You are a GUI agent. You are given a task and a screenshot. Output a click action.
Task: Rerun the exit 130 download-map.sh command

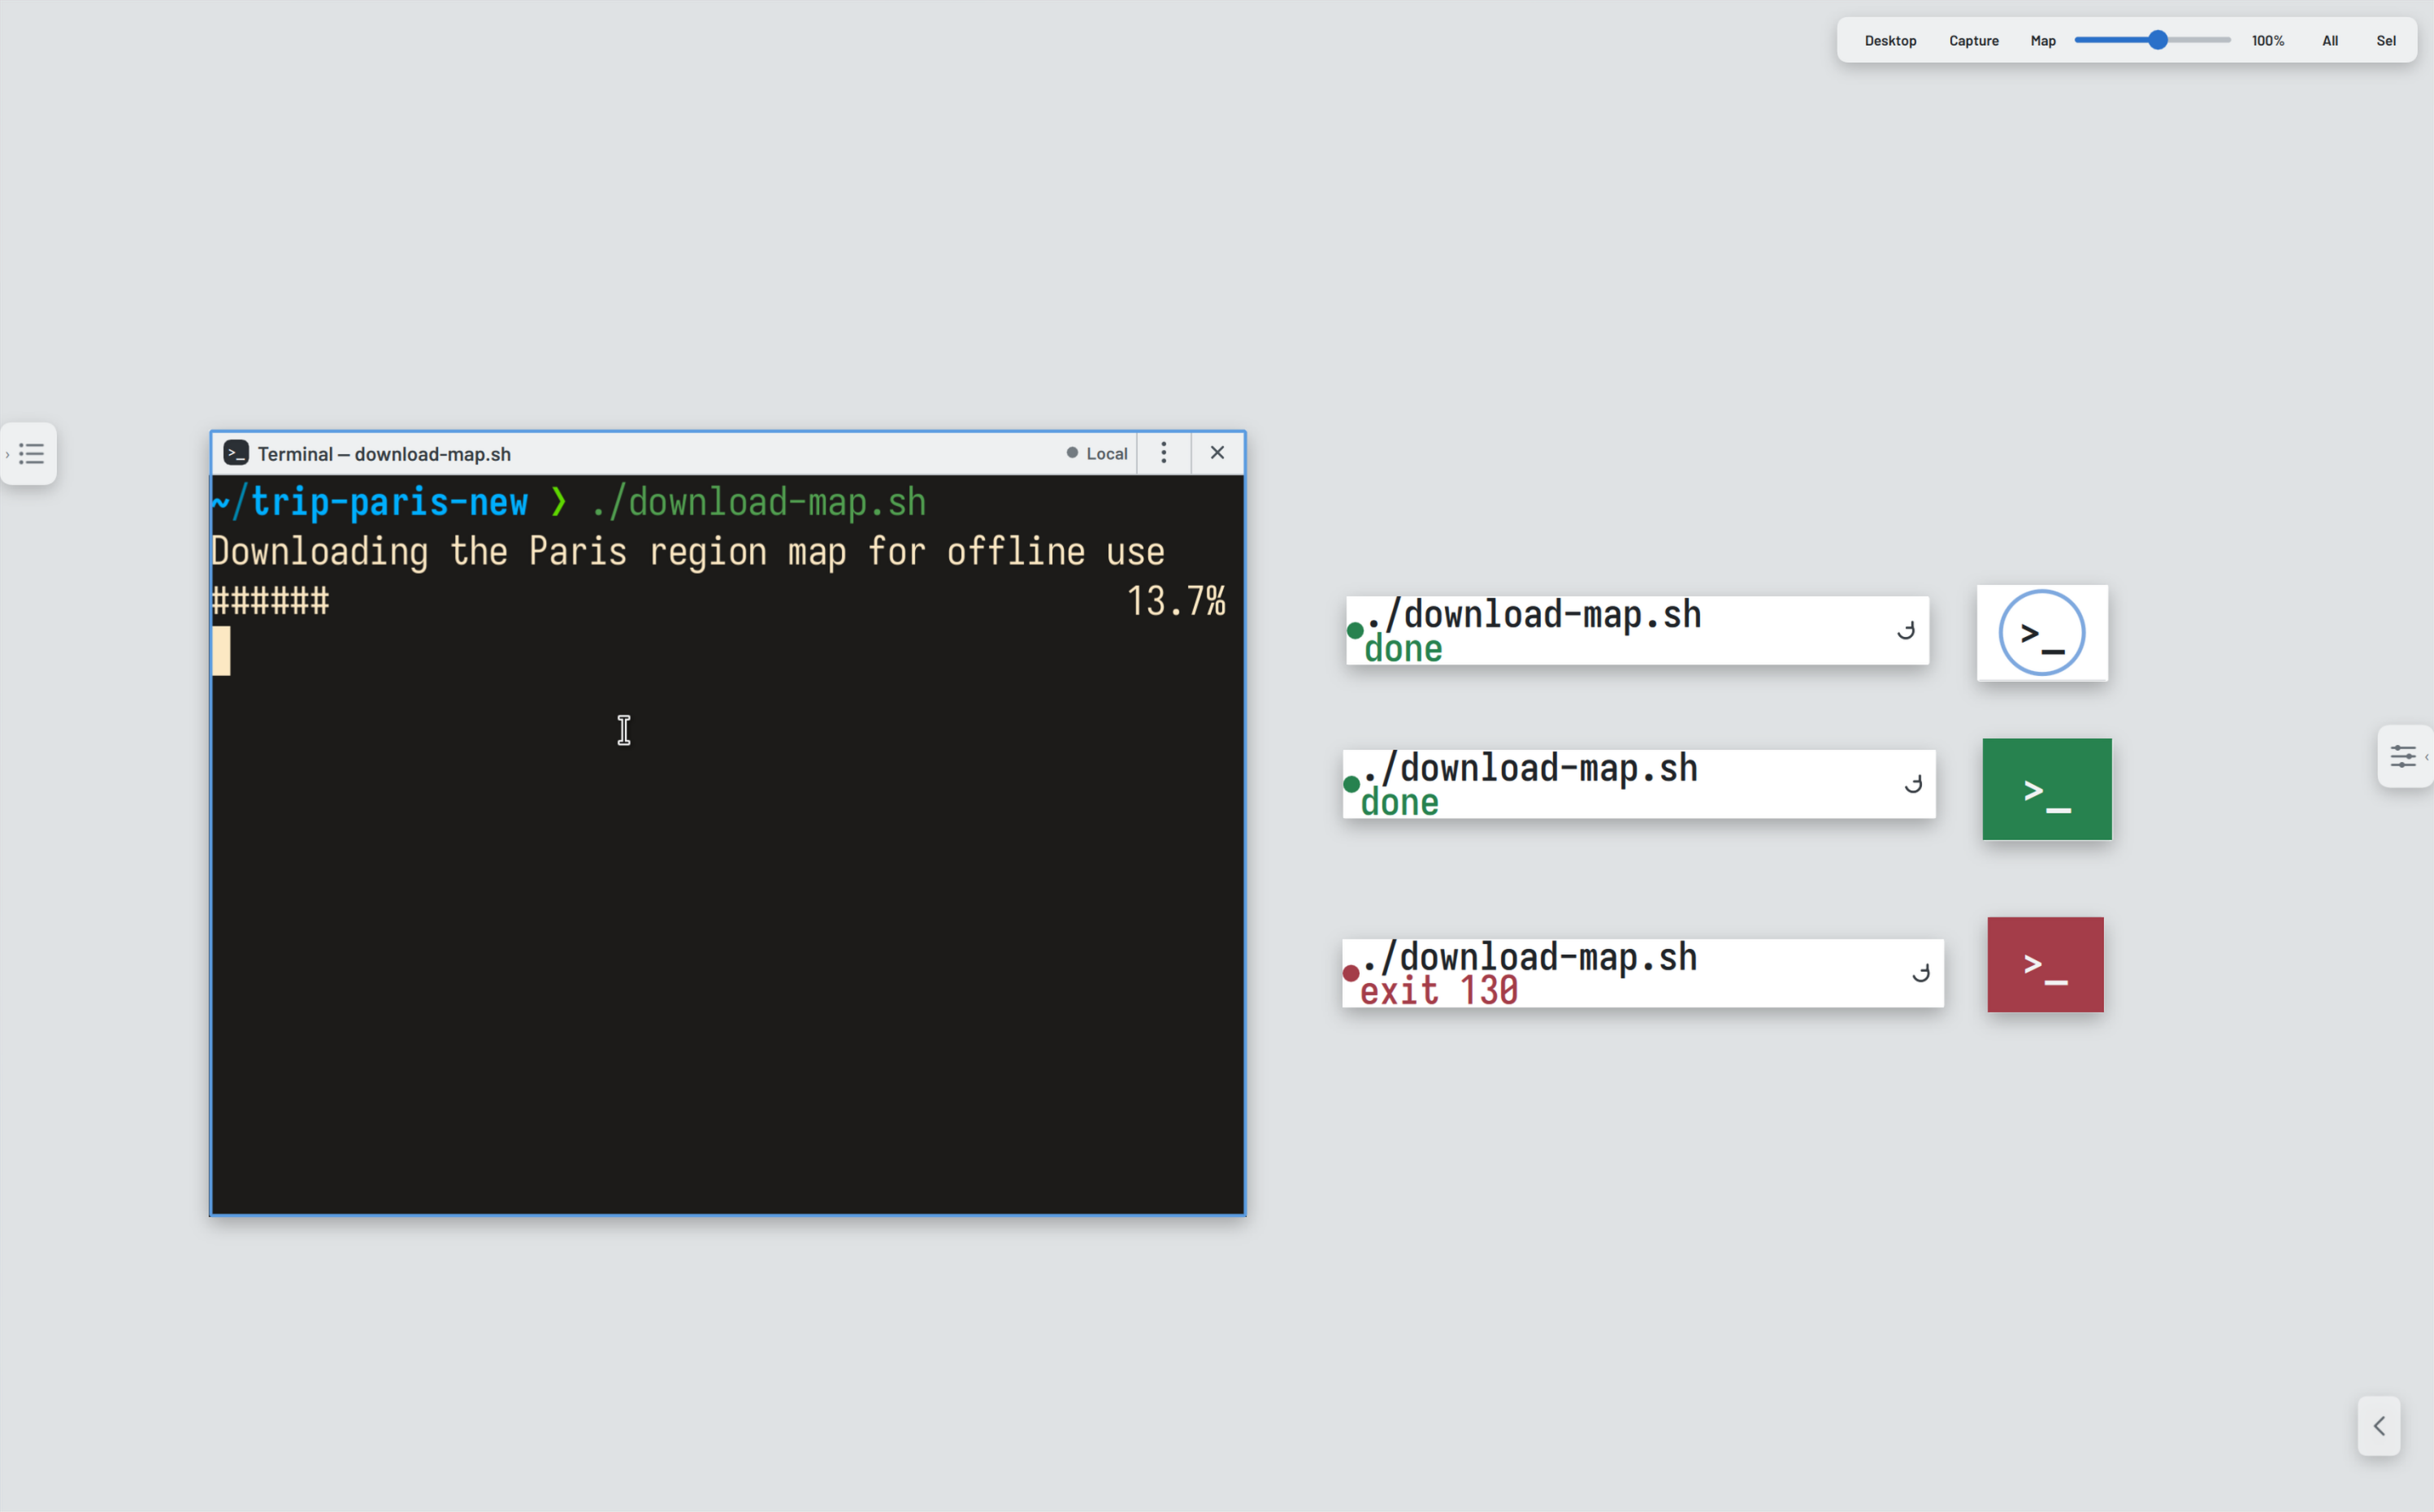(1921, 972)
